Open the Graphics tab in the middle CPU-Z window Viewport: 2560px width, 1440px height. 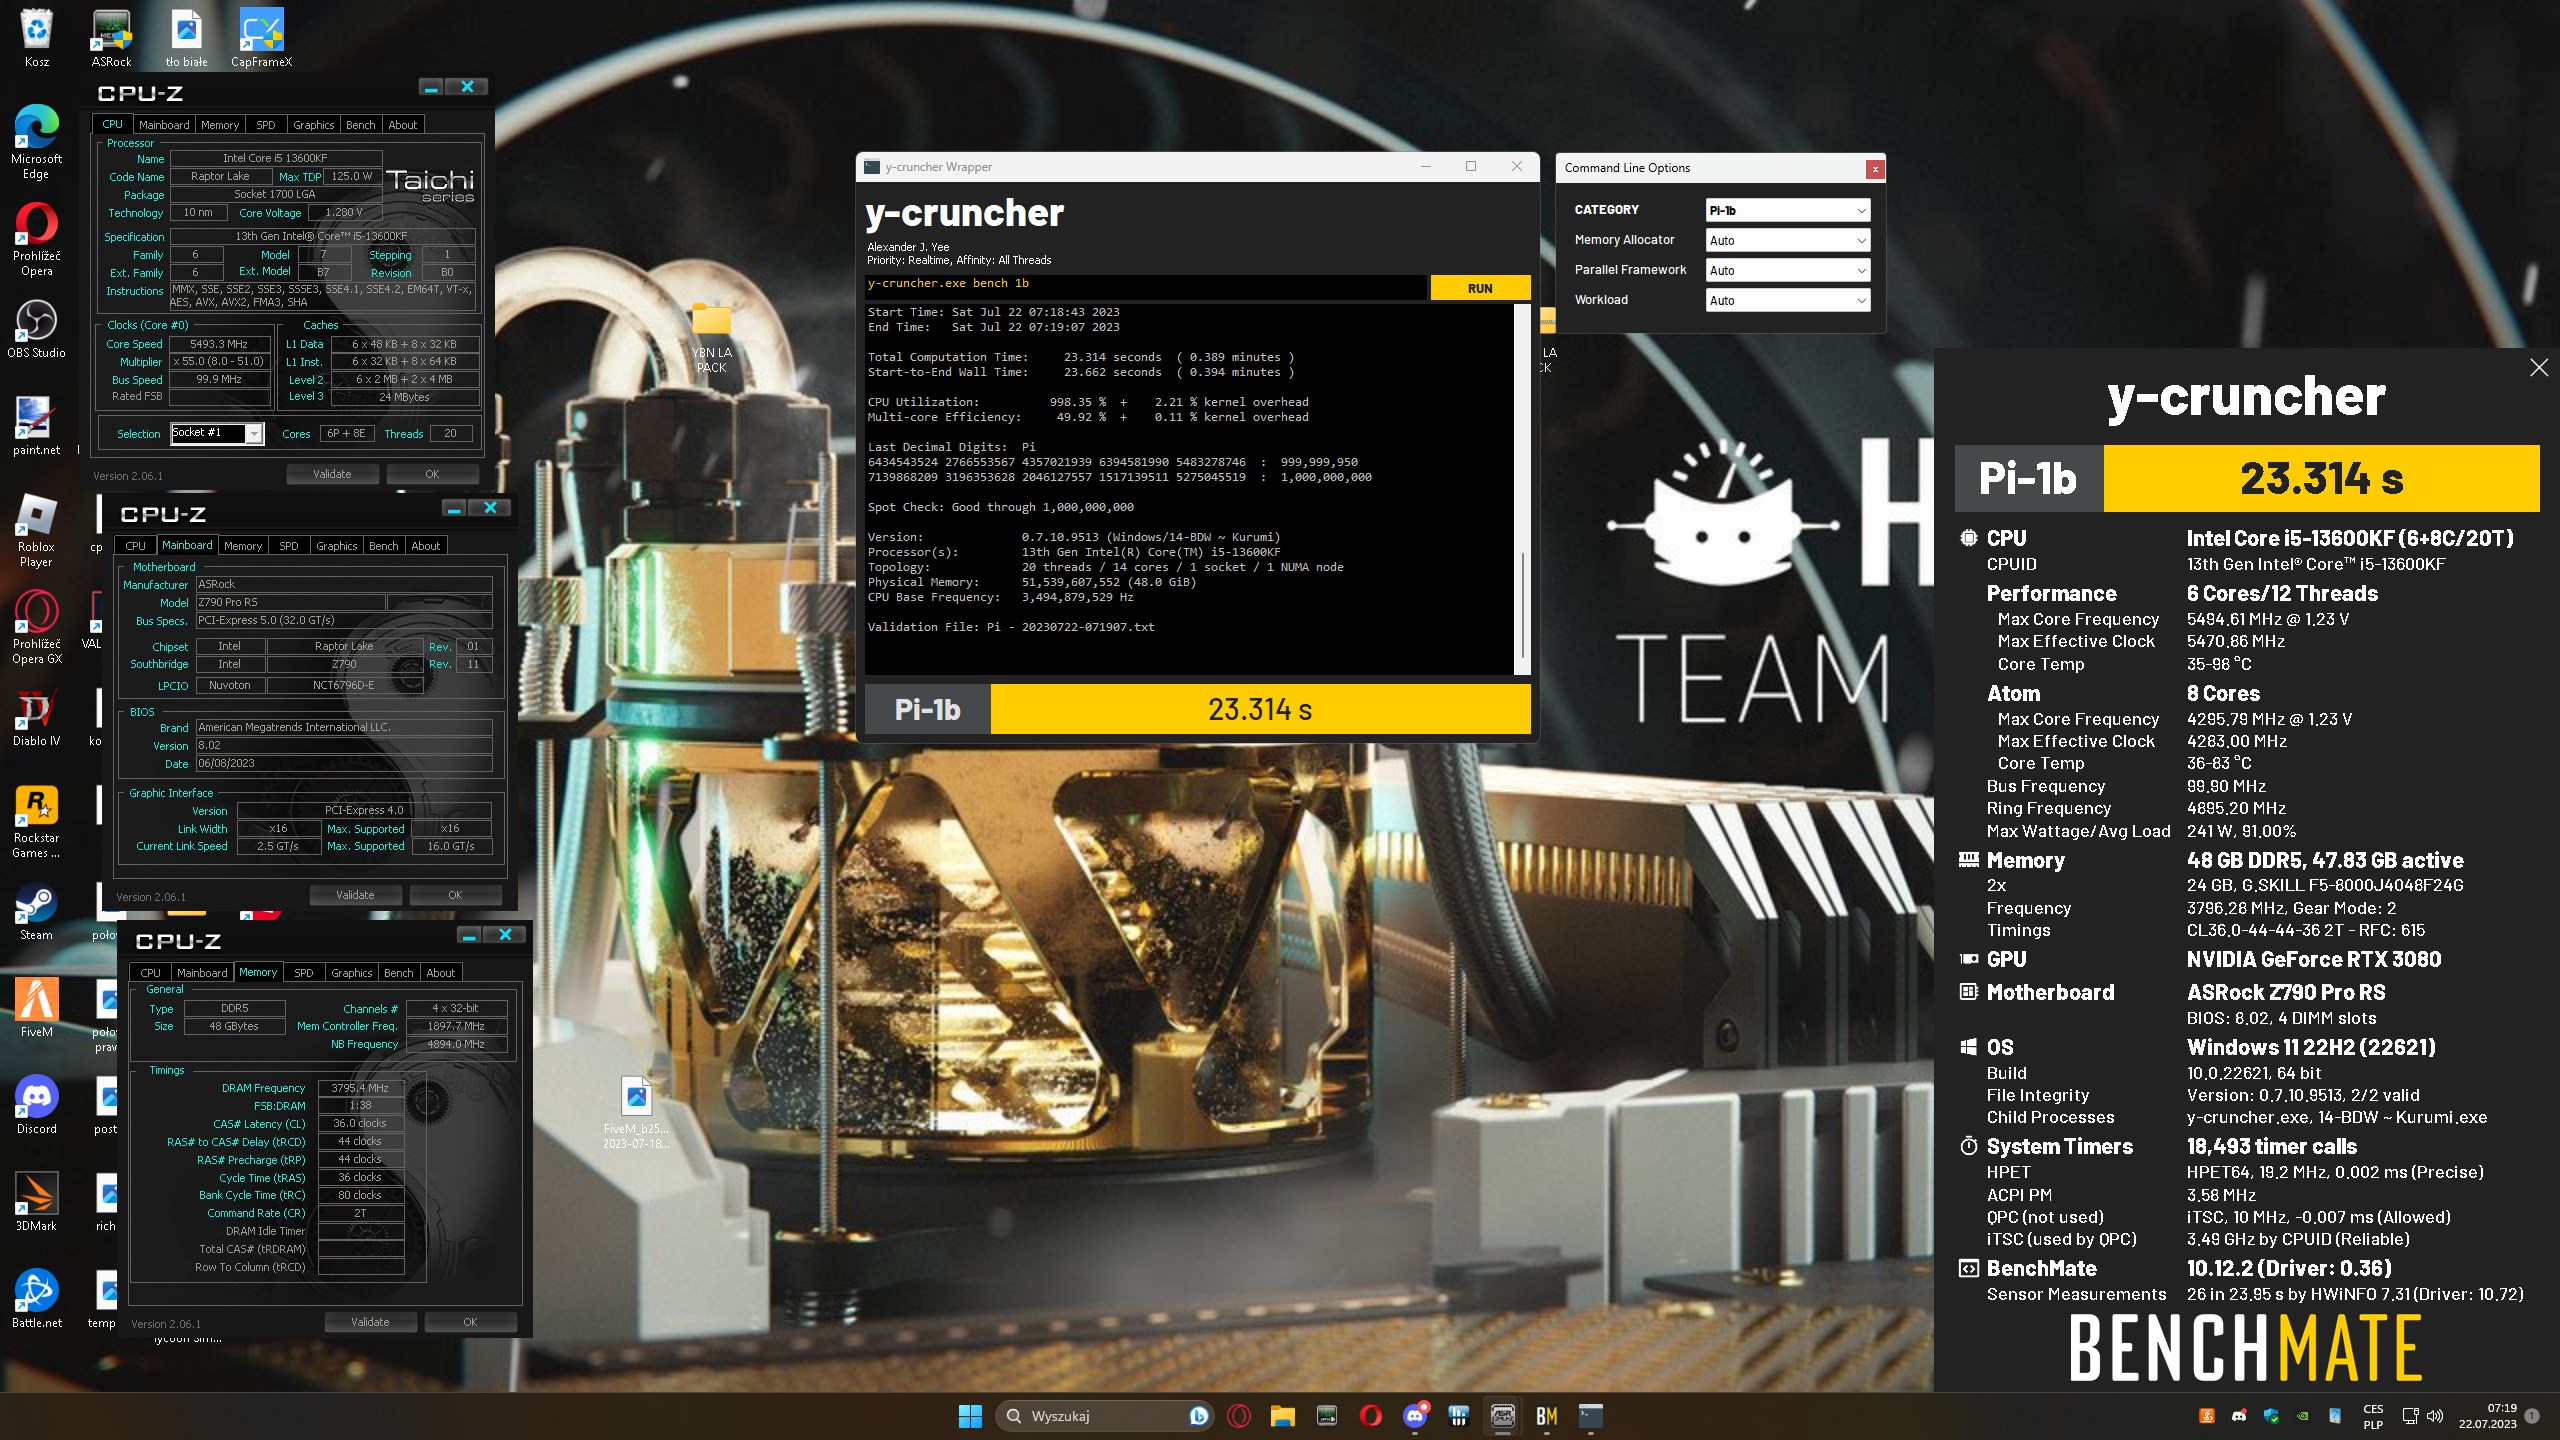336,546
